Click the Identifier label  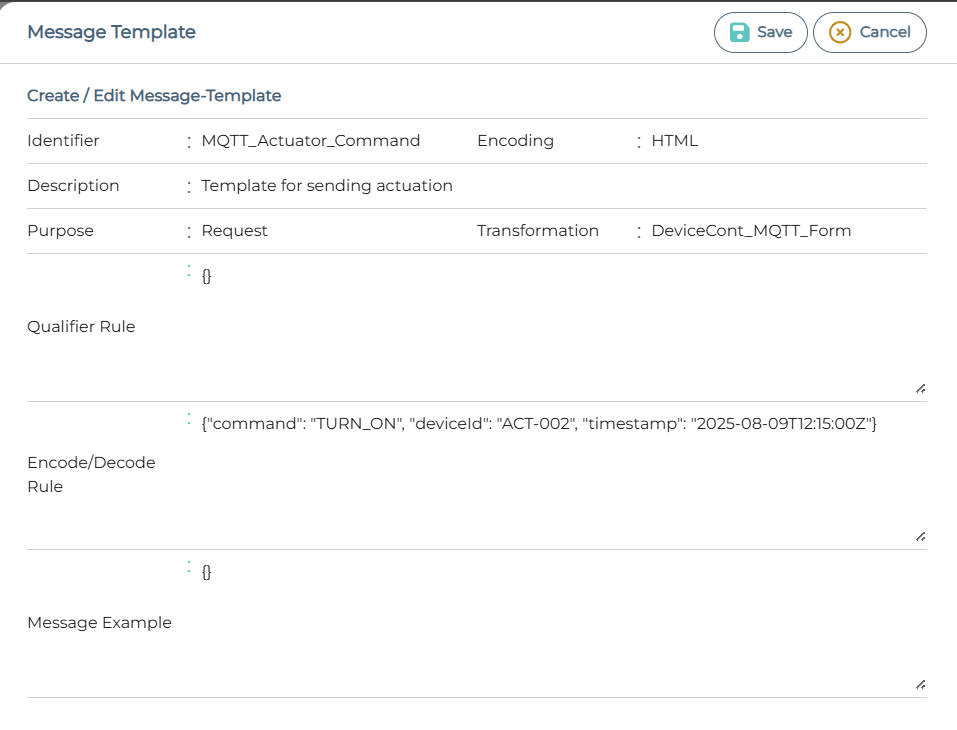(63, 141)
